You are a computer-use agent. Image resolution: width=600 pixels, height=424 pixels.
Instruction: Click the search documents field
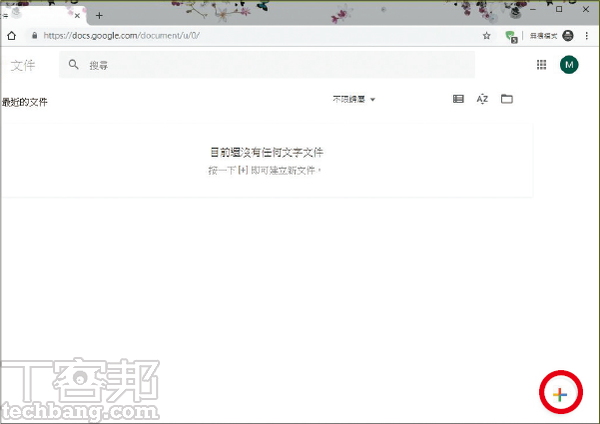(267, 65)
